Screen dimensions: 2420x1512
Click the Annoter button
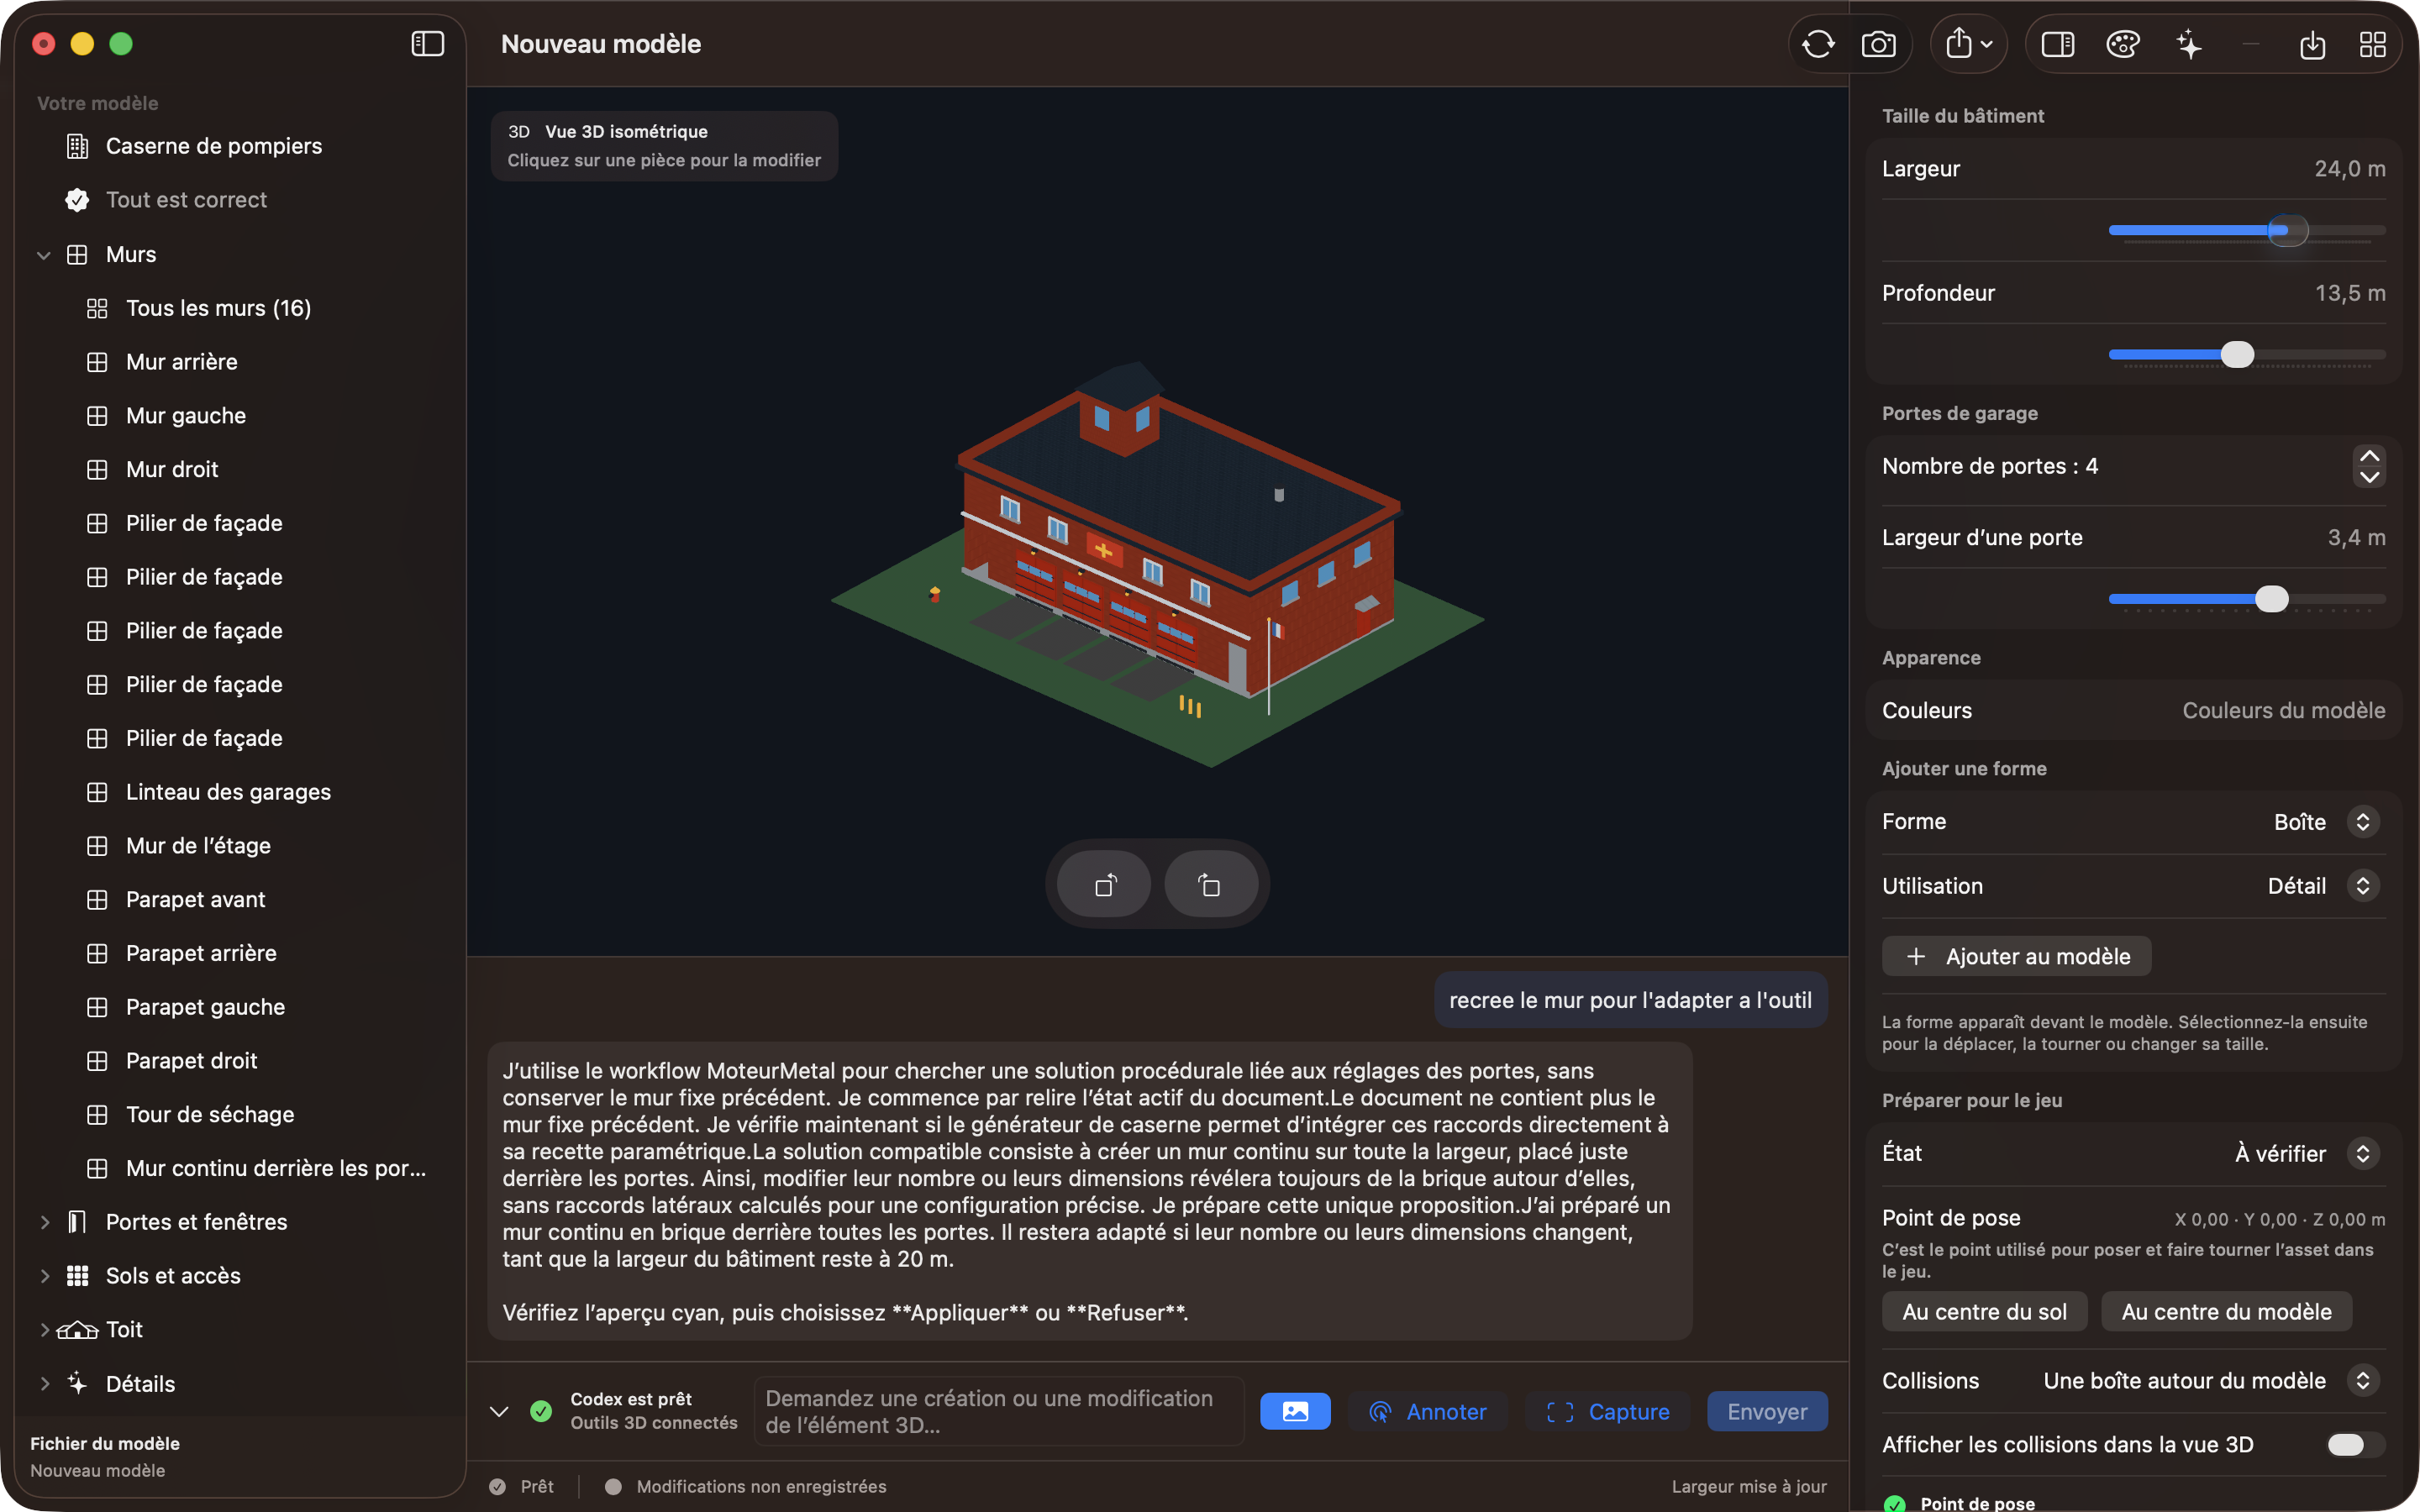(x=1427, y=1411)
